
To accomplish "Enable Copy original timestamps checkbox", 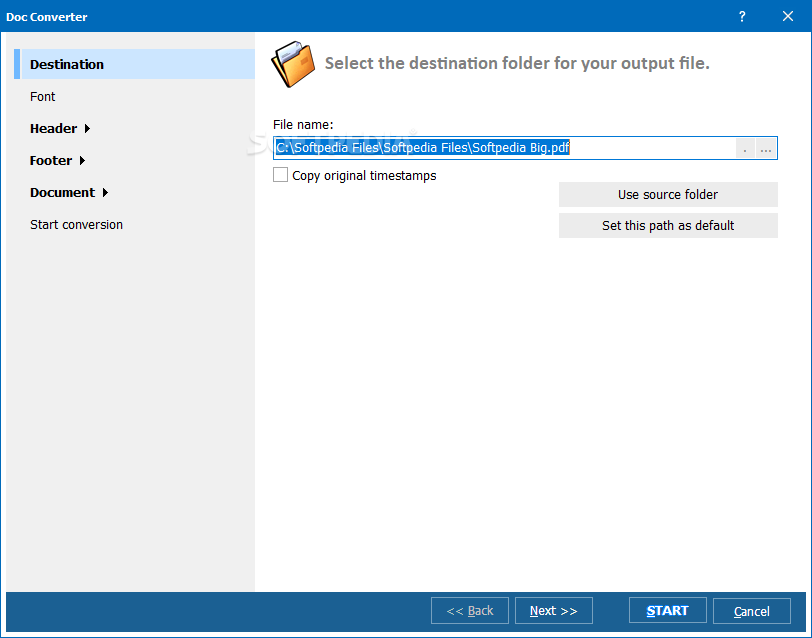I will click(x=281, y=175).
